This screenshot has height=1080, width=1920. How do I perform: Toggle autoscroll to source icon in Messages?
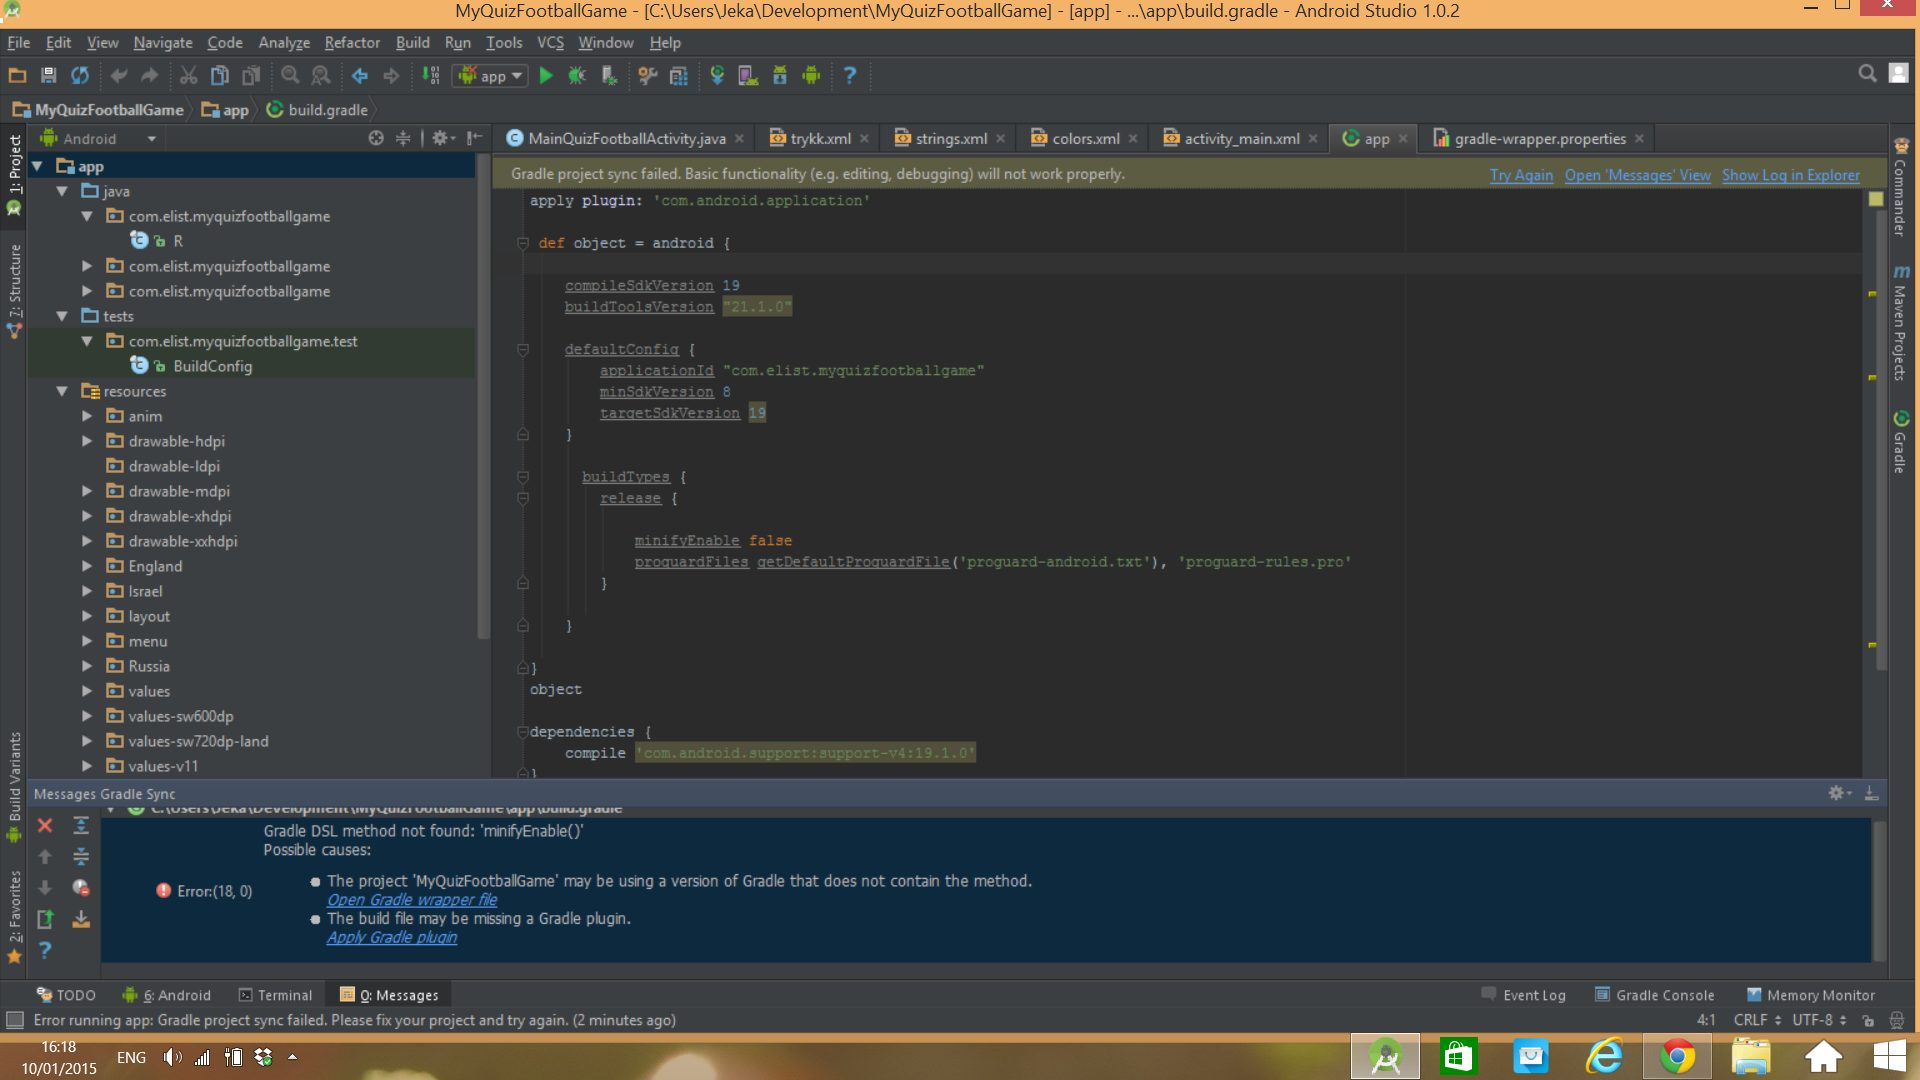[81, 920]
